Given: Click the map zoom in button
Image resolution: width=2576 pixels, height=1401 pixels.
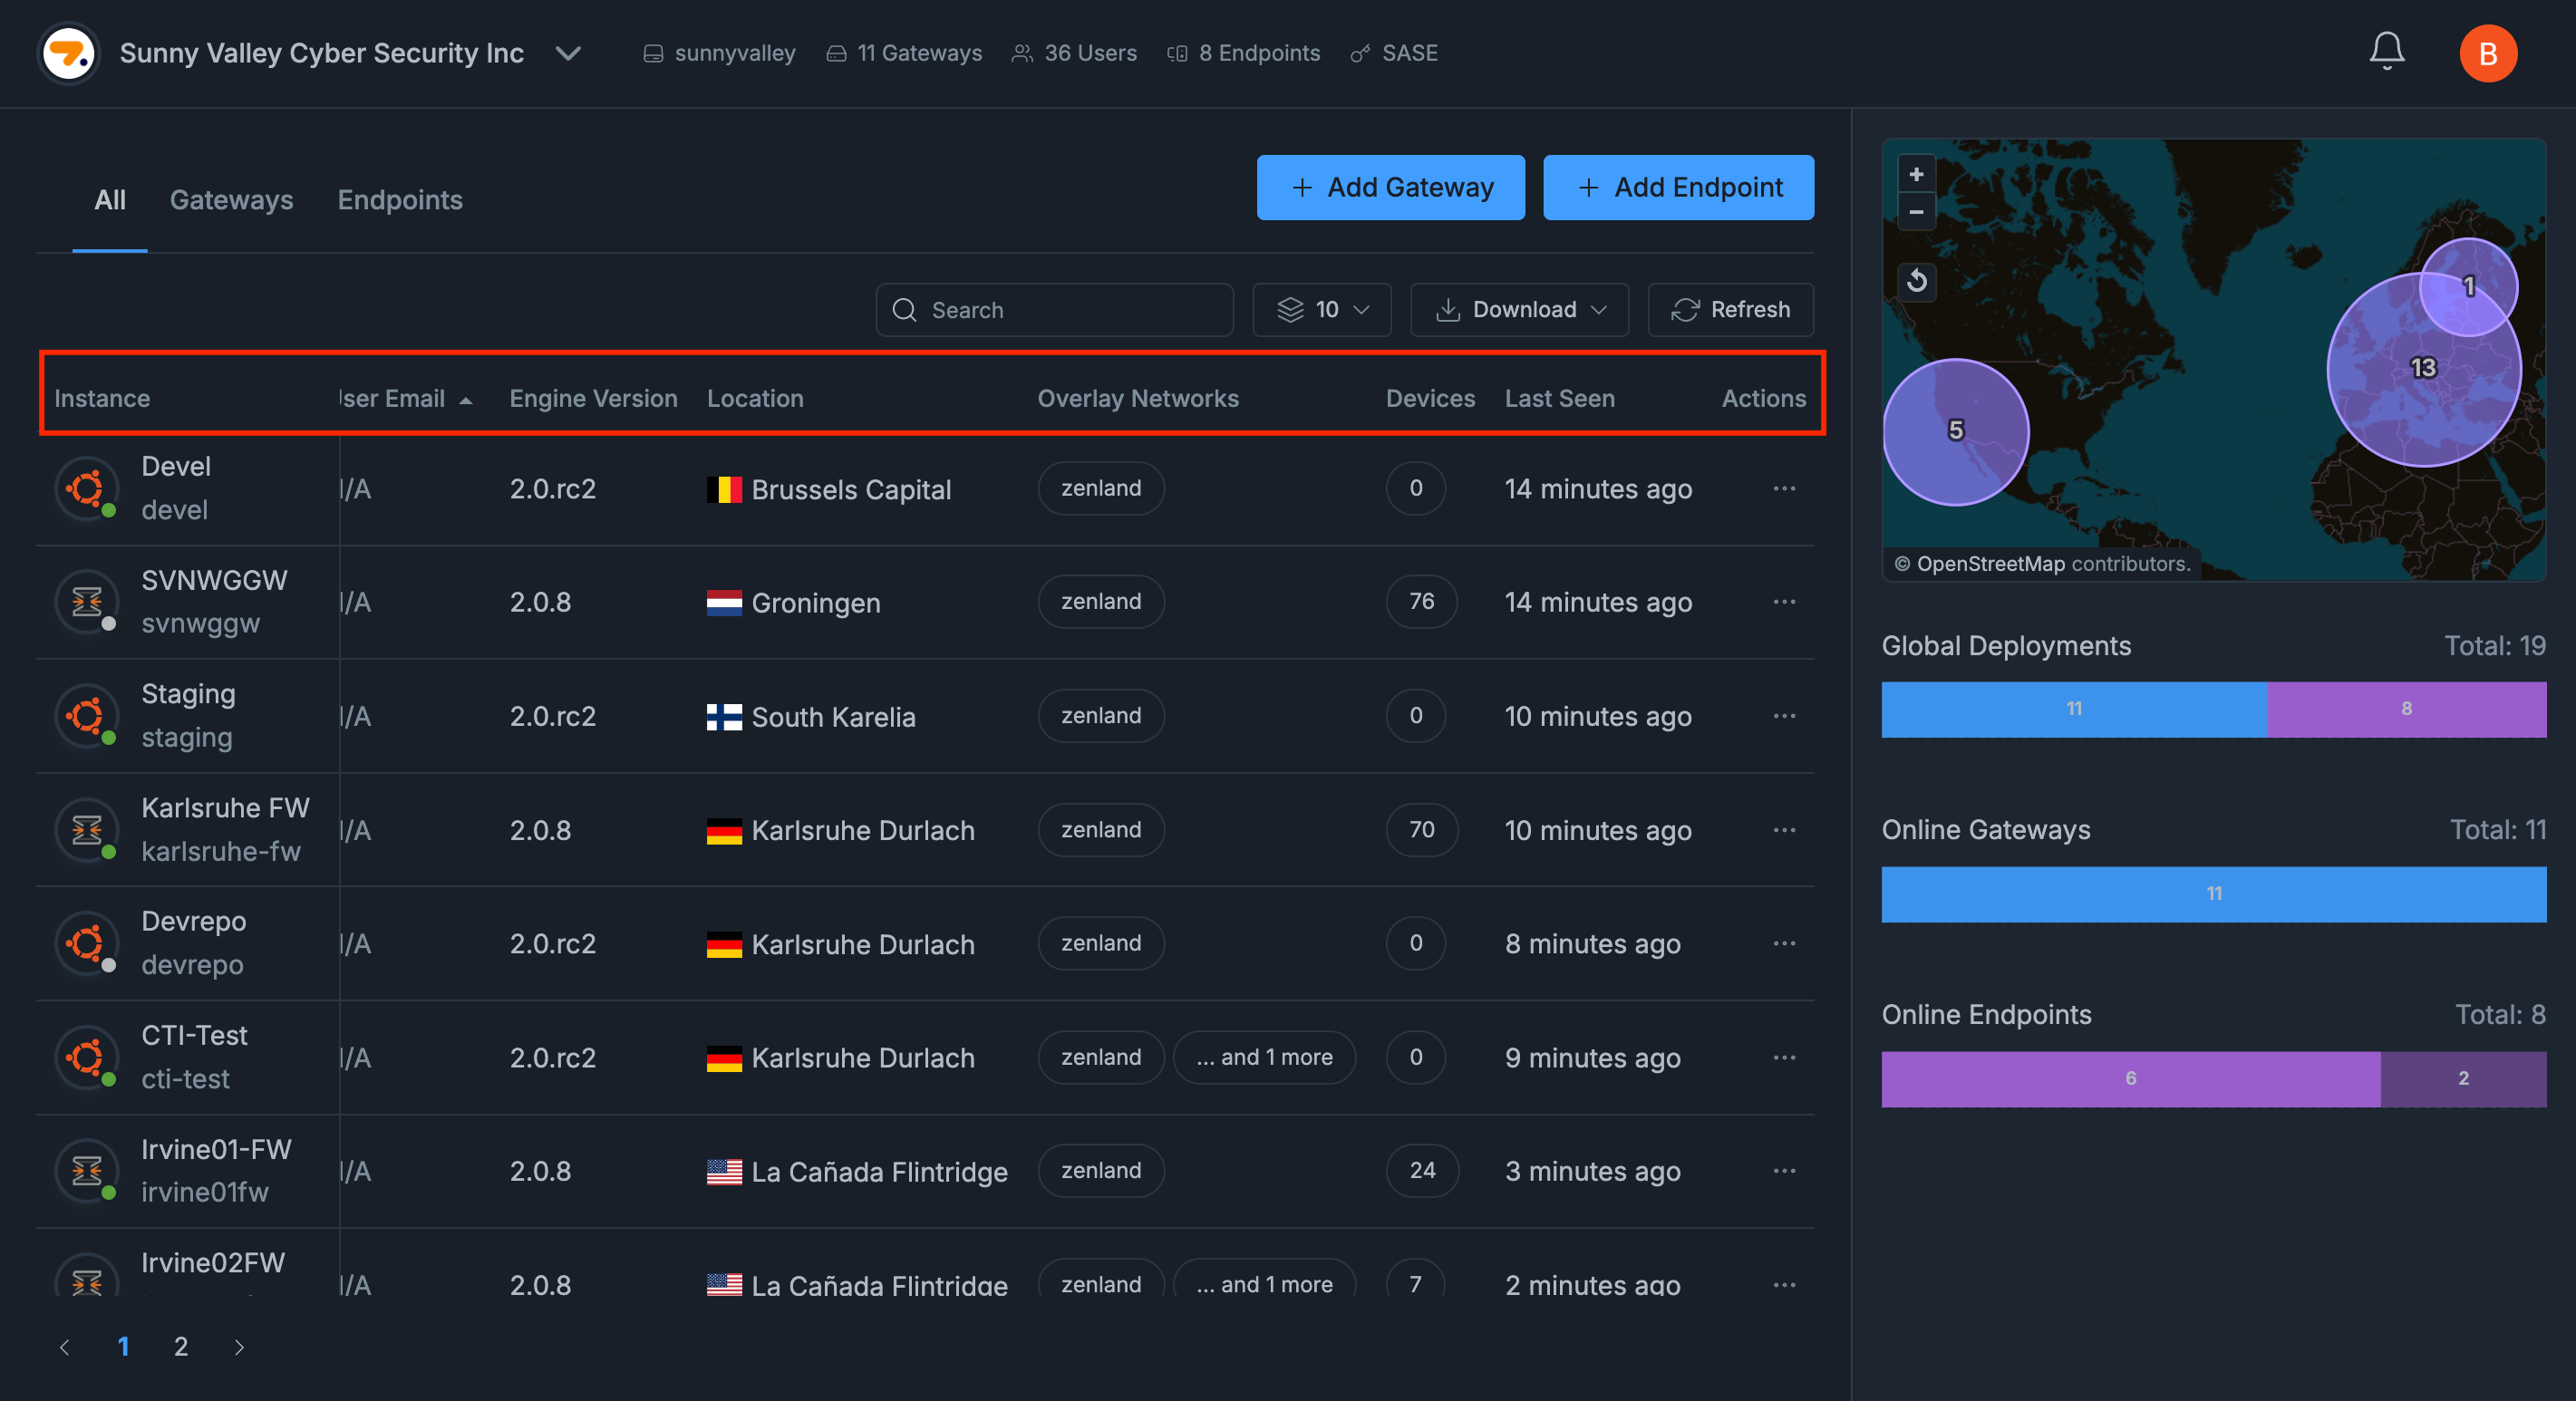Looking at the screenshot, I should pyautogui.click(x=1915, y=174).
